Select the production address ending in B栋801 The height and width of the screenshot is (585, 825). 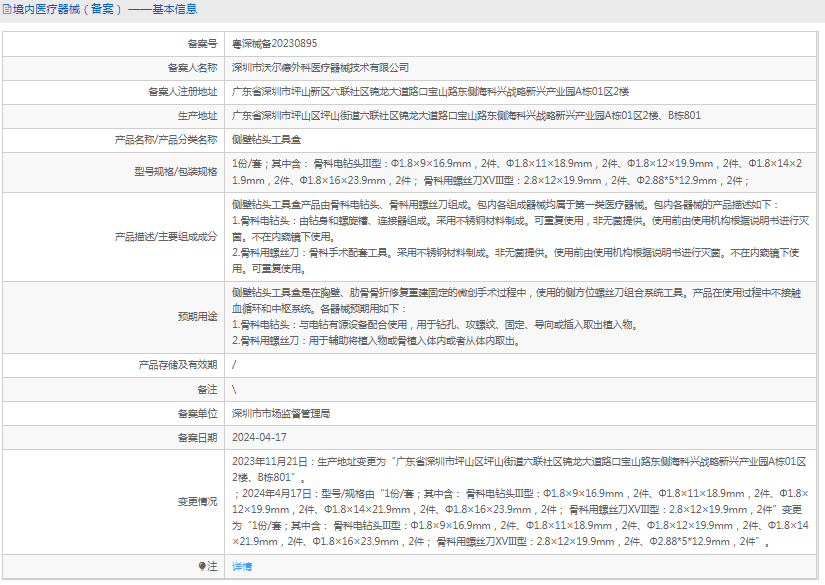pos(467,116)
